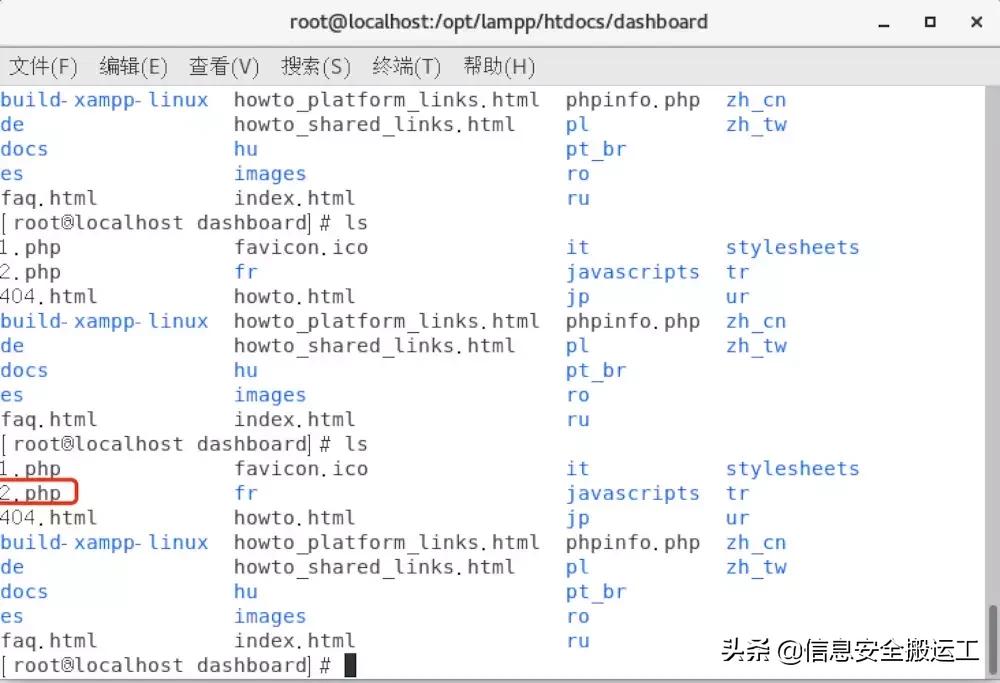The width and height of the screenshot is (1000, 683).
Task: Open the 查看(V) menu
Action: [223, 66]
